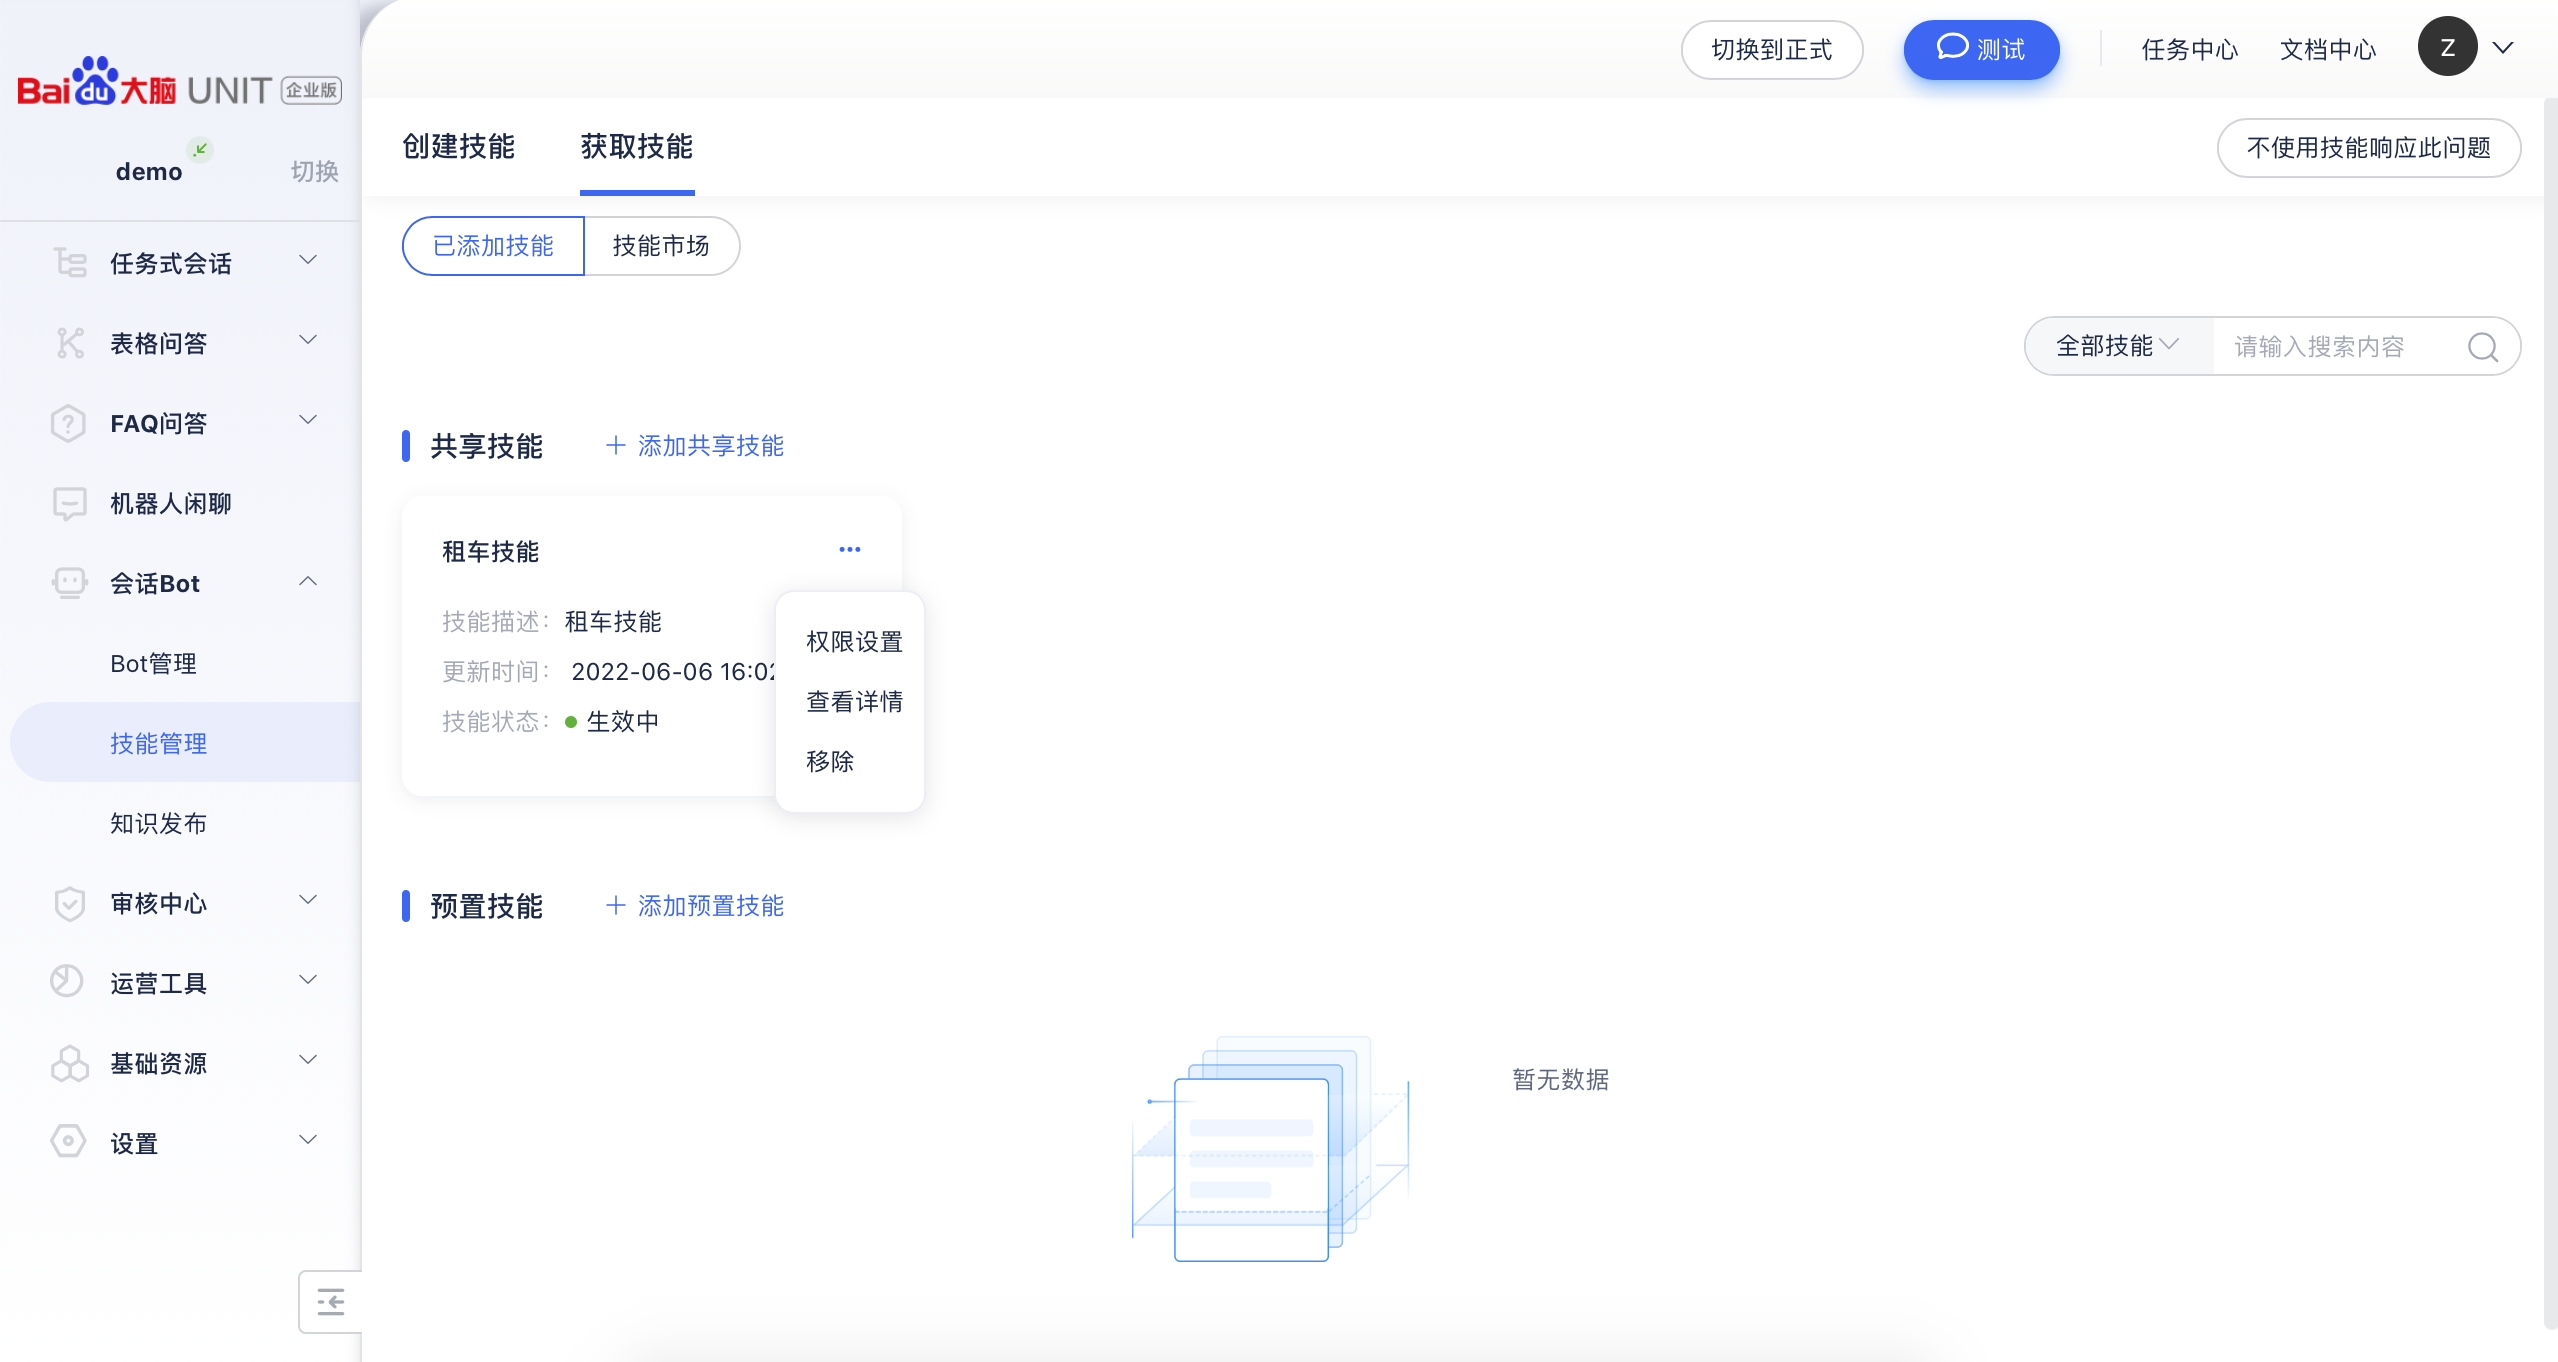This screenshot has width=2558, height=1362.
Task: Click the FAQ问答 question-mark icon
Action: point(68,423)
